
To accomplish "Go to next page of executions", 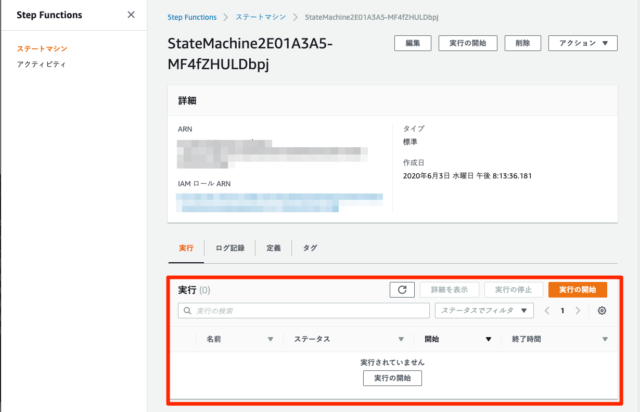I will click(x=578, y=311).
